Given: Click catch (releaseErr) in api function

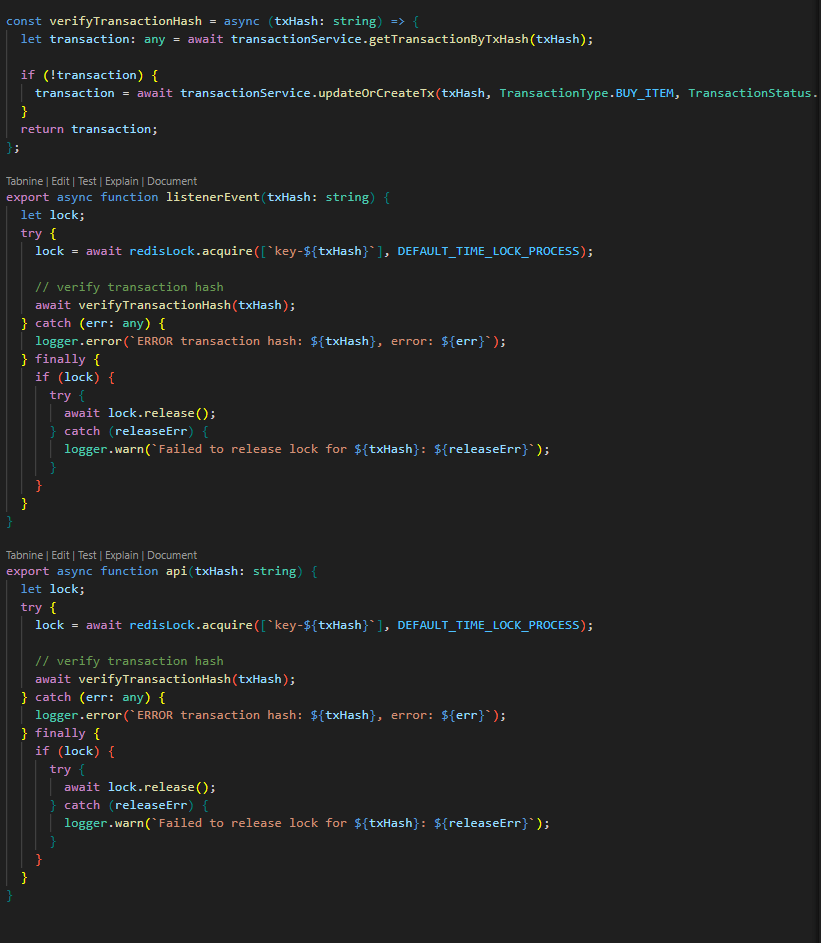Looking at the screenshot, I should click(129, 806).
